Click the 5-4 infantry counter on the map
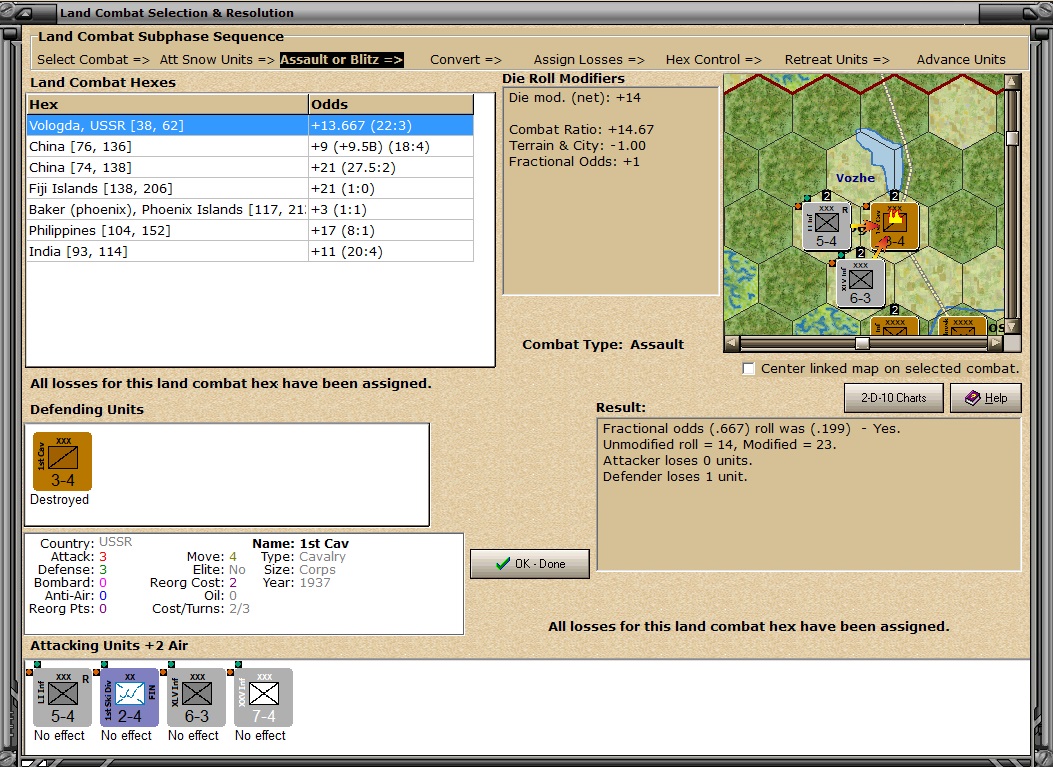 coord(827,226)
